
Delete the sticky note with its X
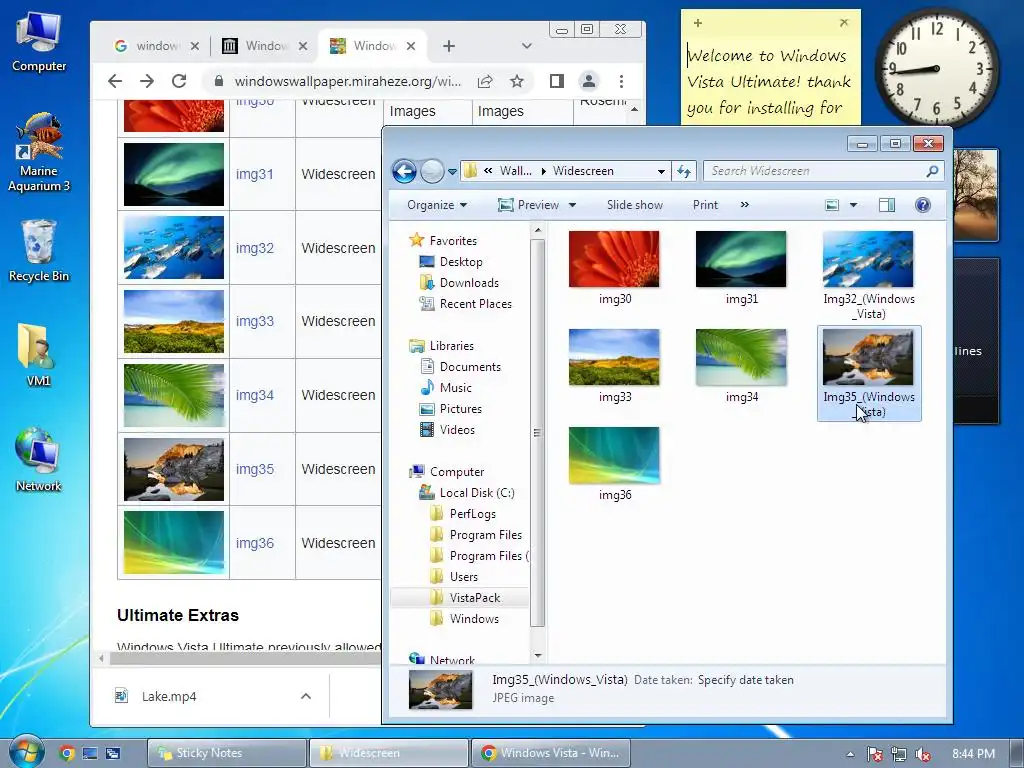point(844,23)
